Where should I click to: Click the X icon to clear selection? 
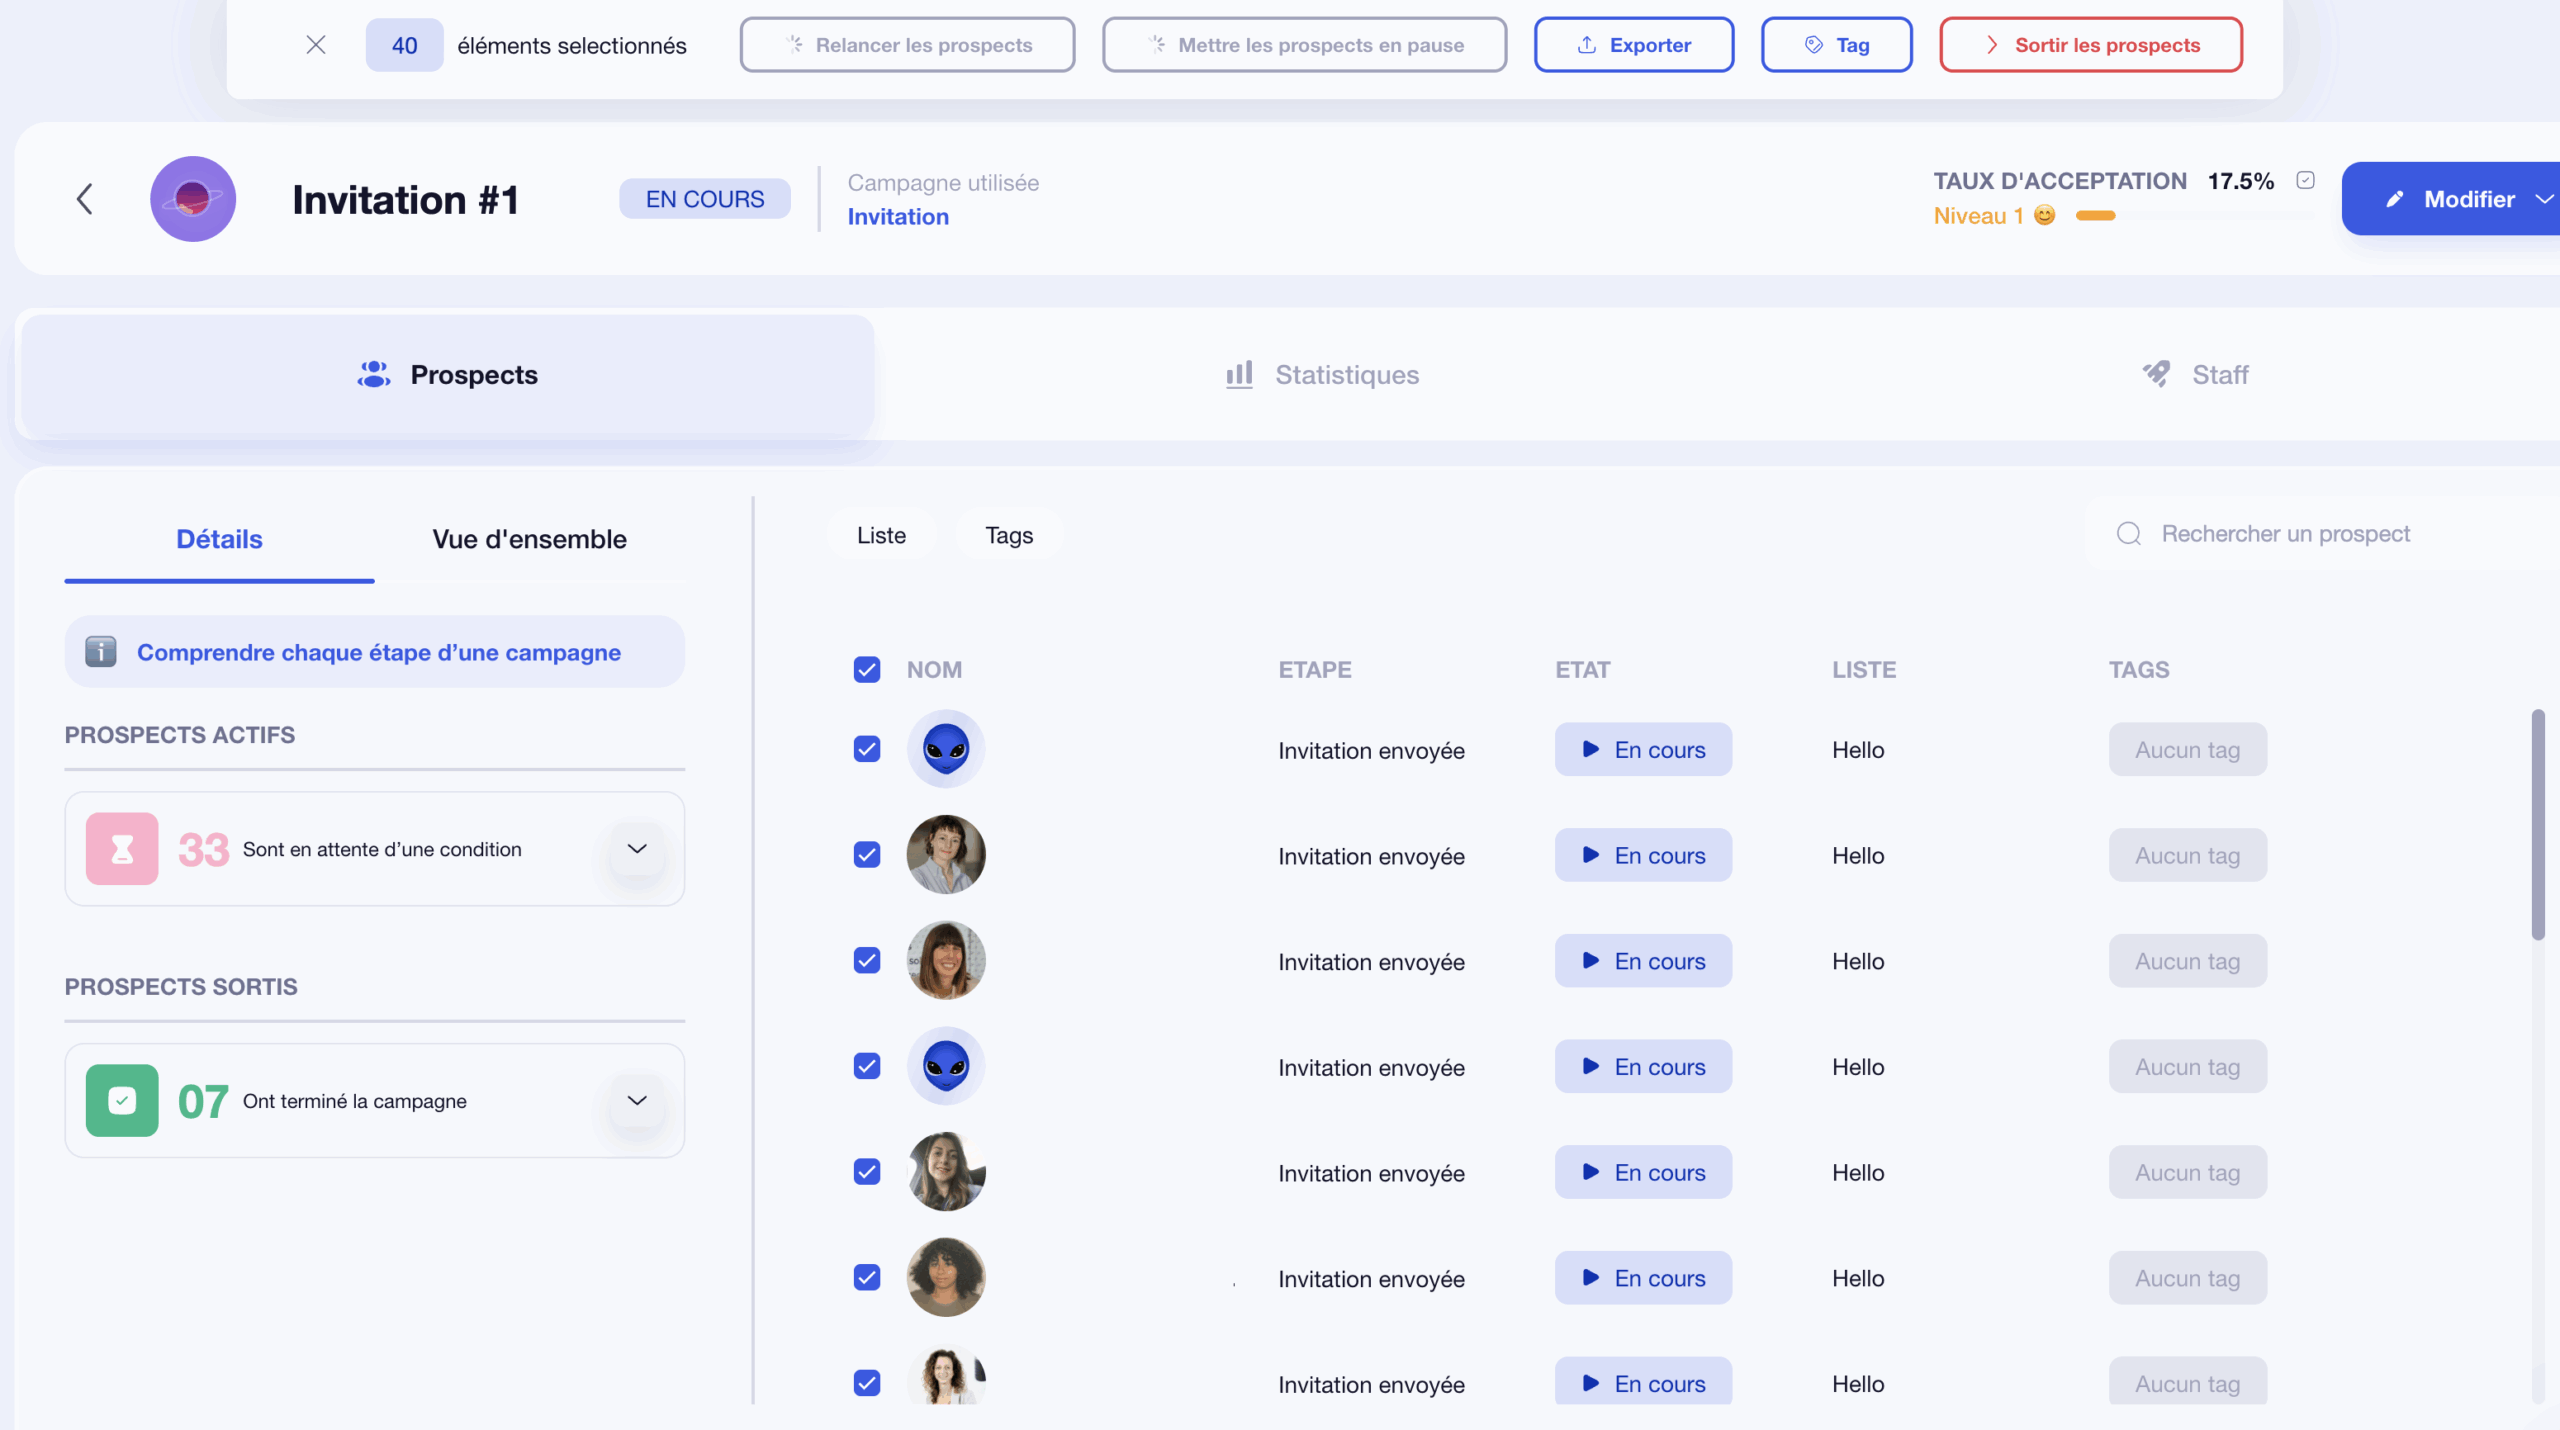[316, 45]
